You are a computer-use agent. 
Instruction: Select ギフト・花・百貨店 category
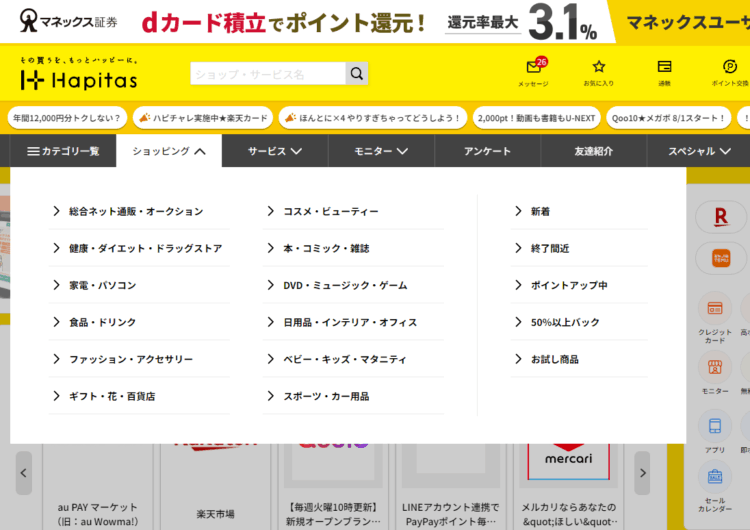tap(139, 396)
